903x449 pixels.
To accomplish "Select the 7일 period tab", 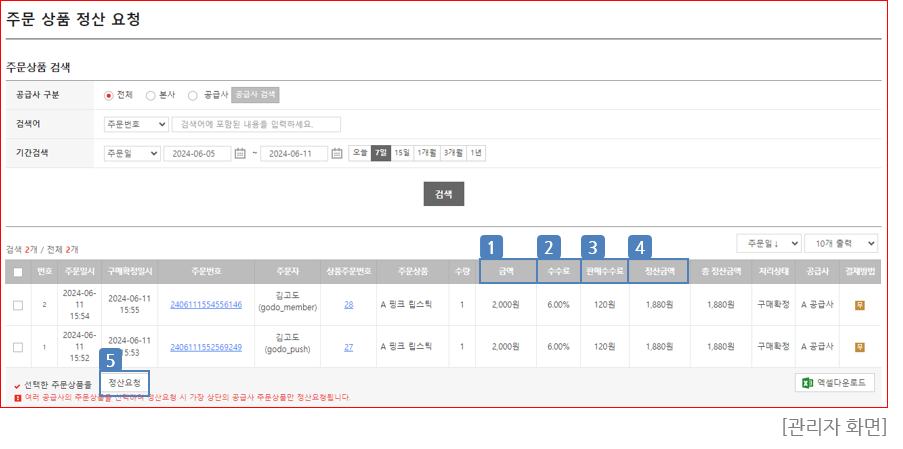I will coord(380,153).
